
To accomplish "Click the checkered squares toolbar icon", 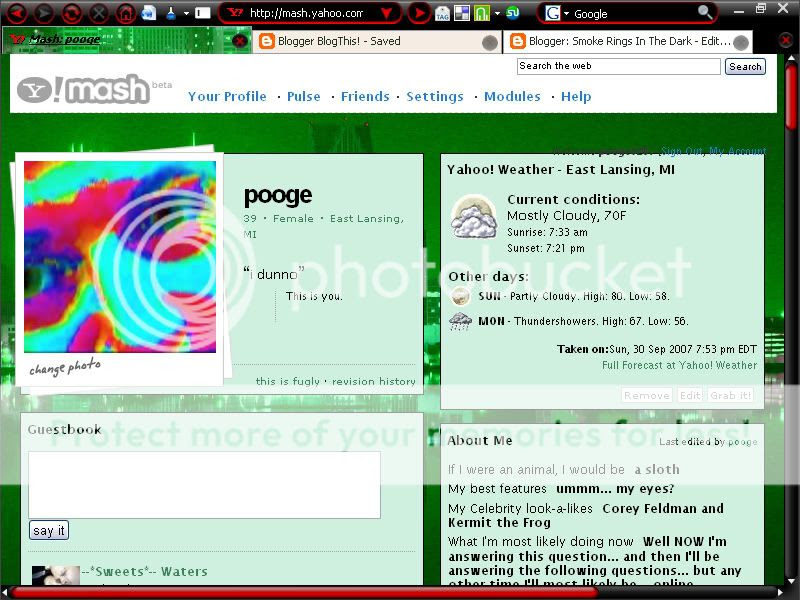I will [x=462, y=13].
